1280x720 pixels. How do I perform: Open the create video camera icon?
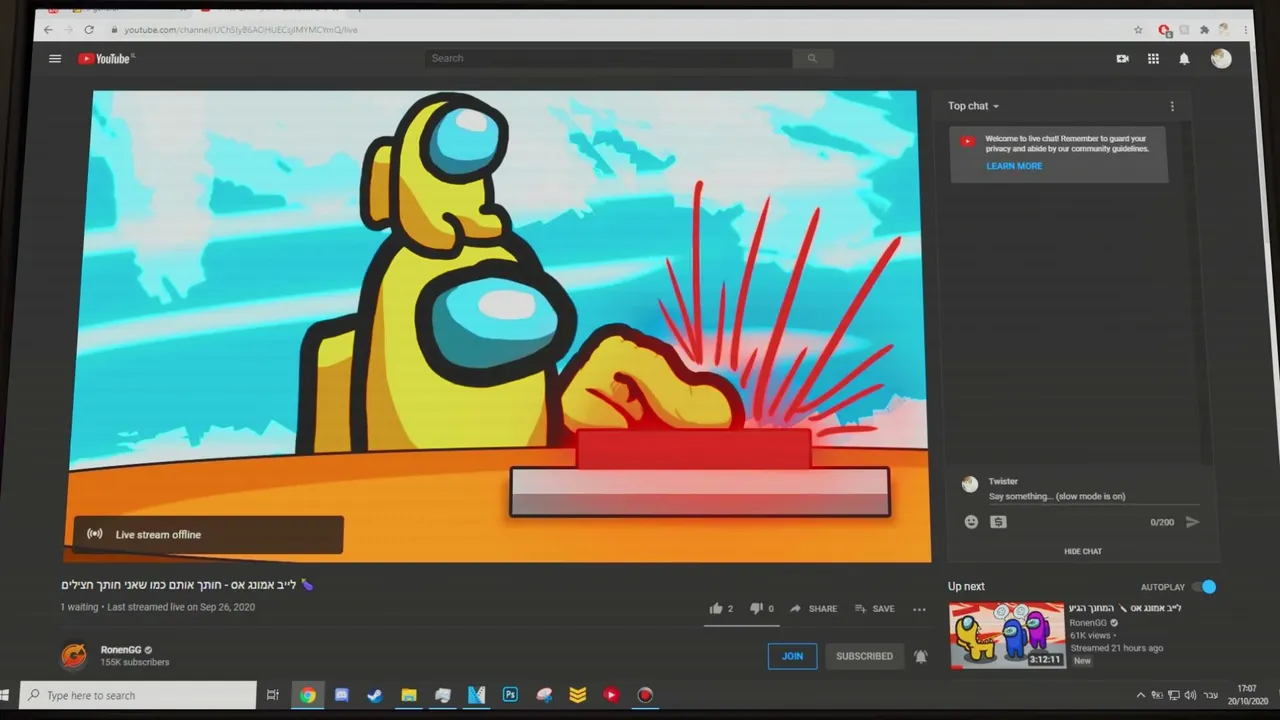[1122, 59]
